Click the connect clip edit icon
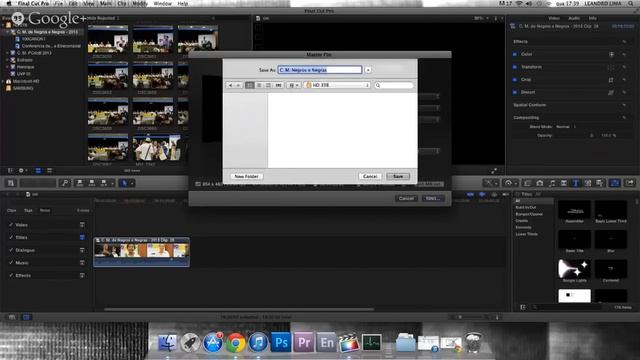The height and width of the screenshot is (360, 640). [x=80, y=183]
